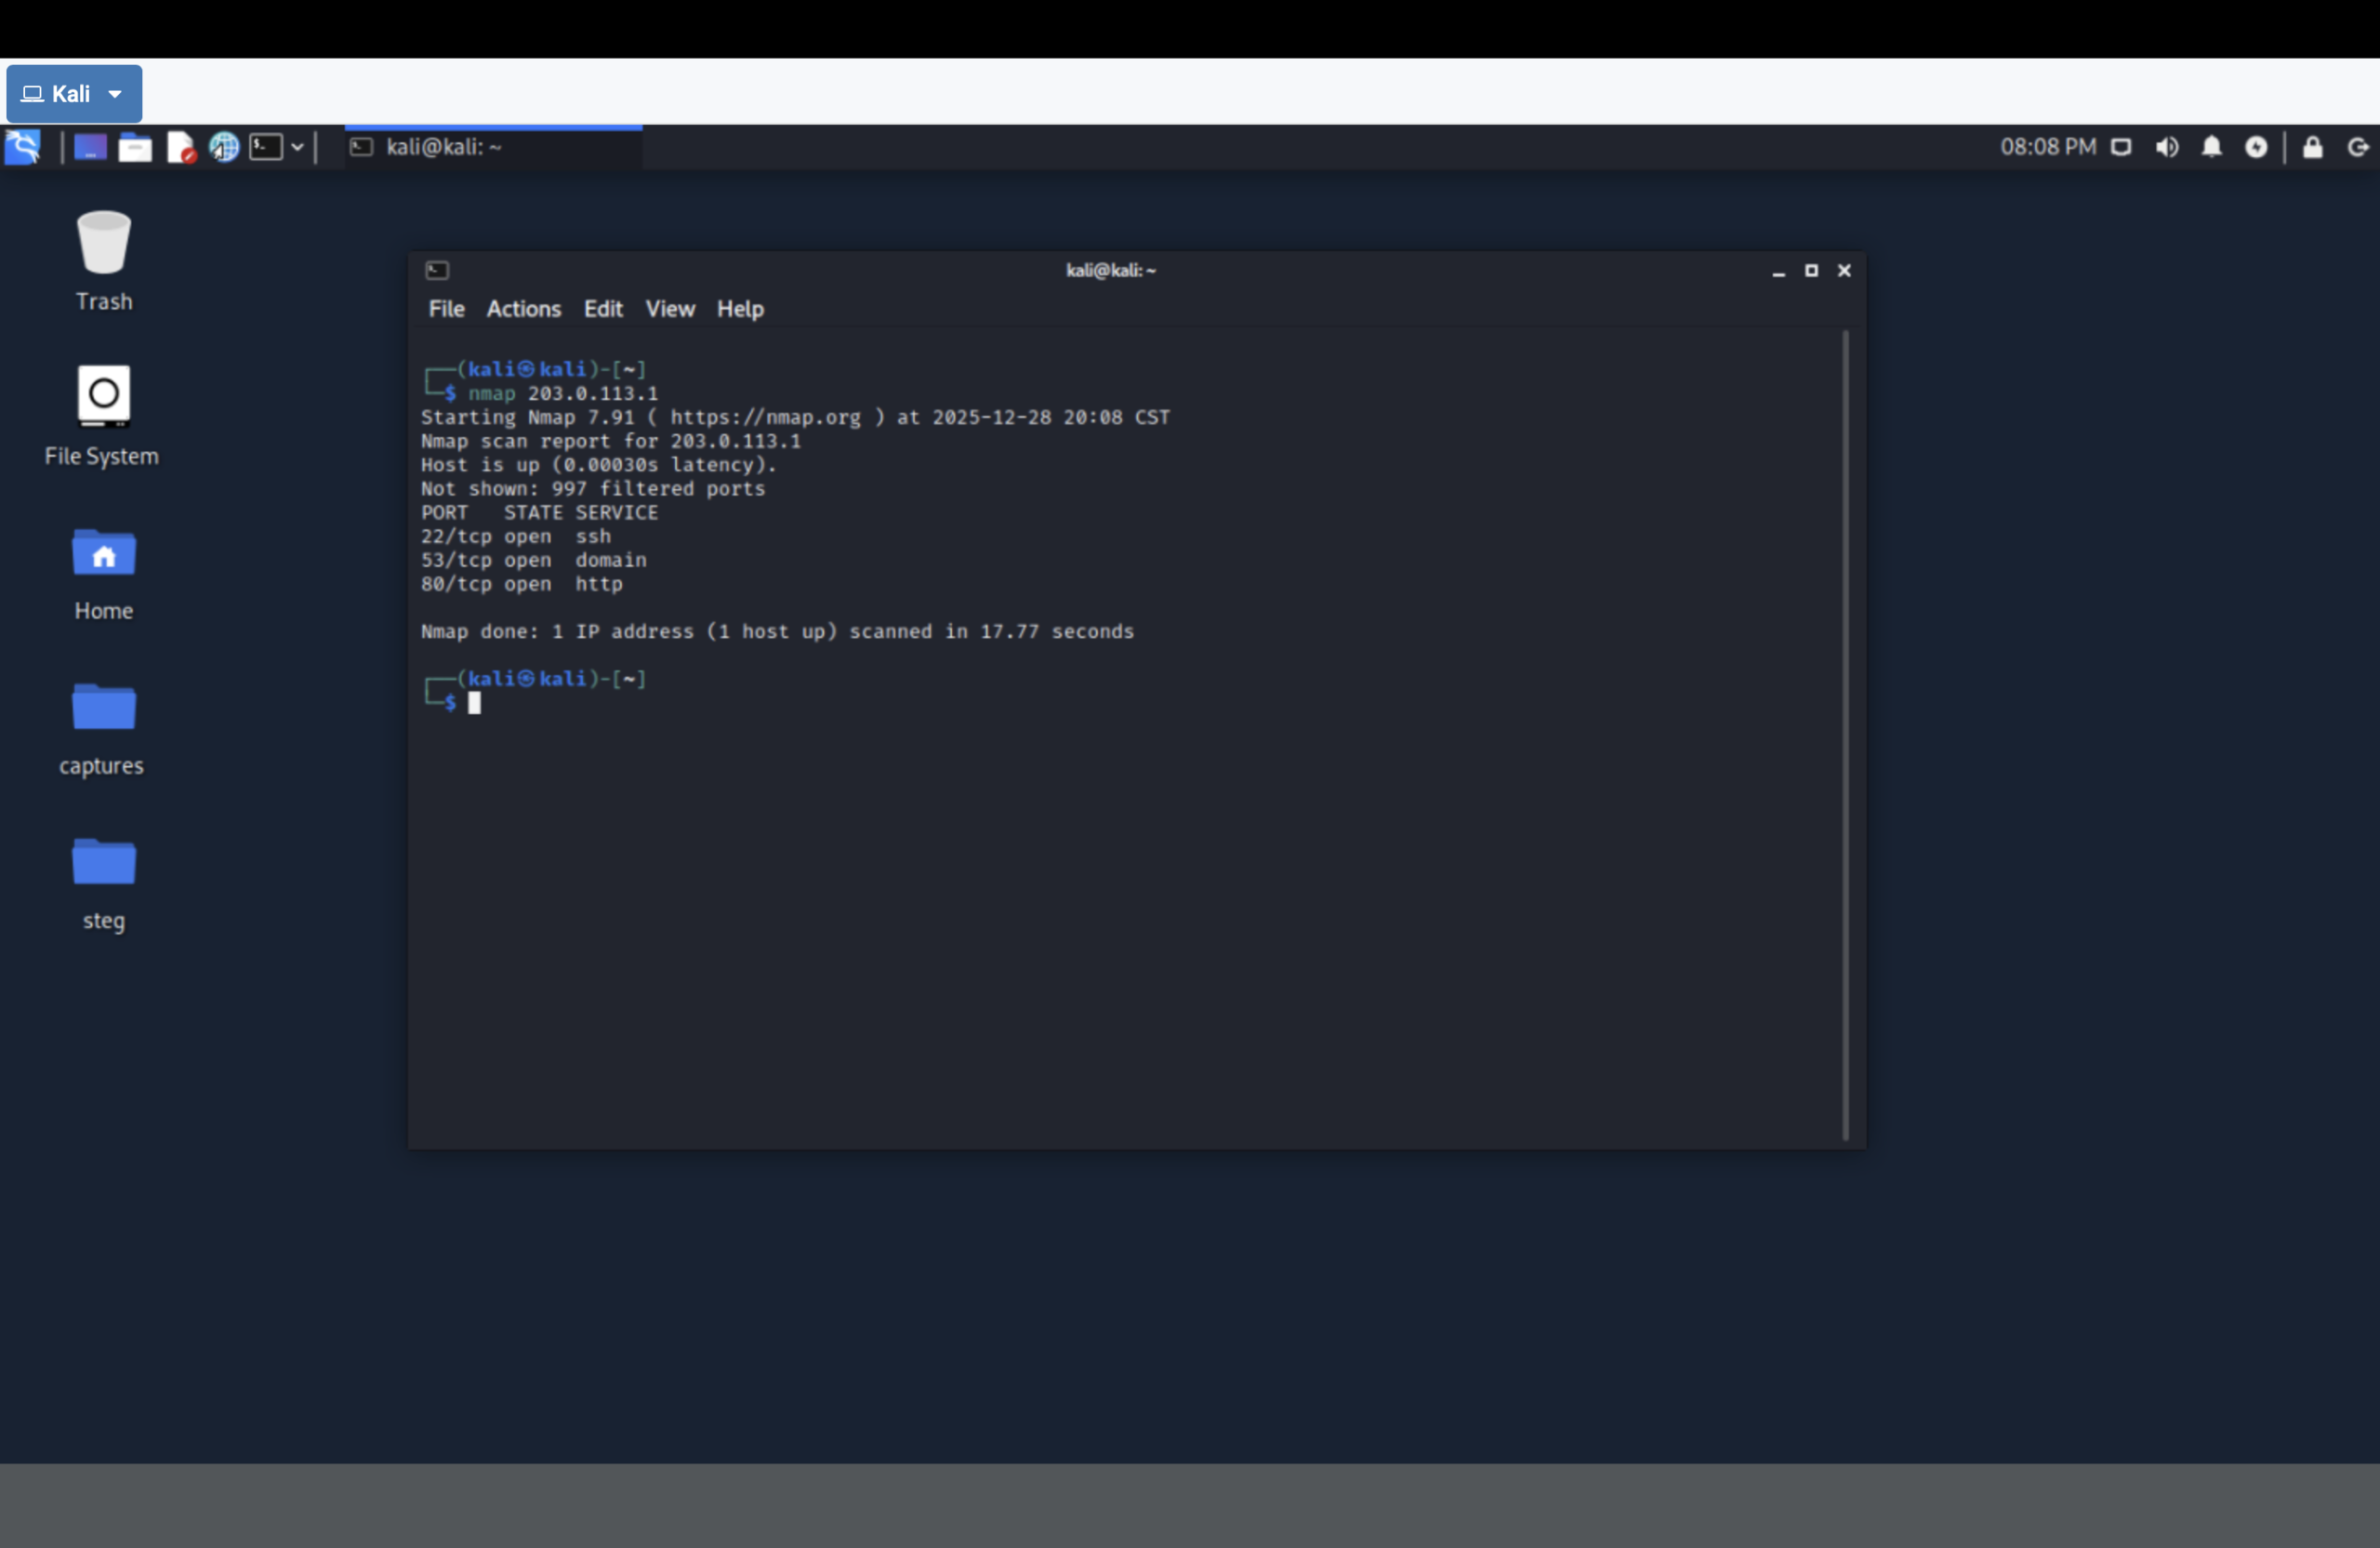Open notifications via the bell icon

click(x=2211, y=147)
